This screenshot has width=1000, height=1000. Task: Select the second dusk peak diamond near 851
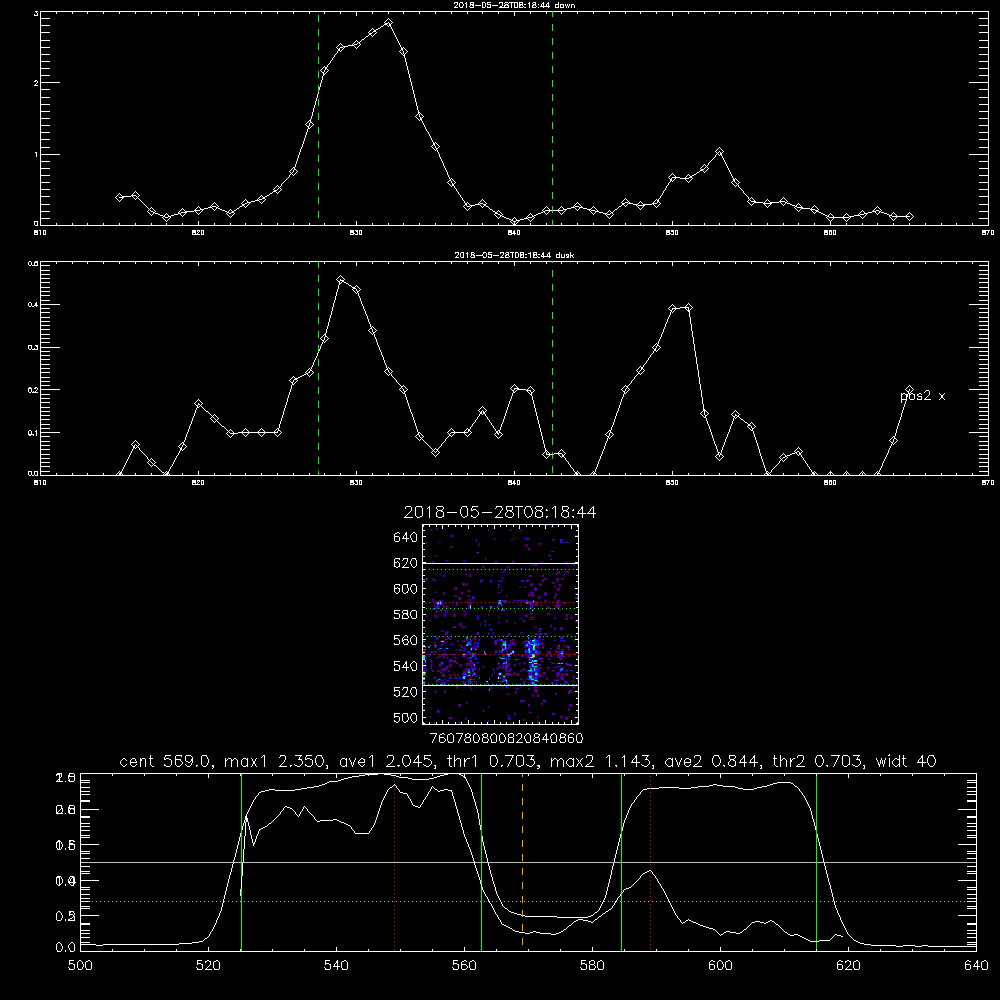point(688,307)
